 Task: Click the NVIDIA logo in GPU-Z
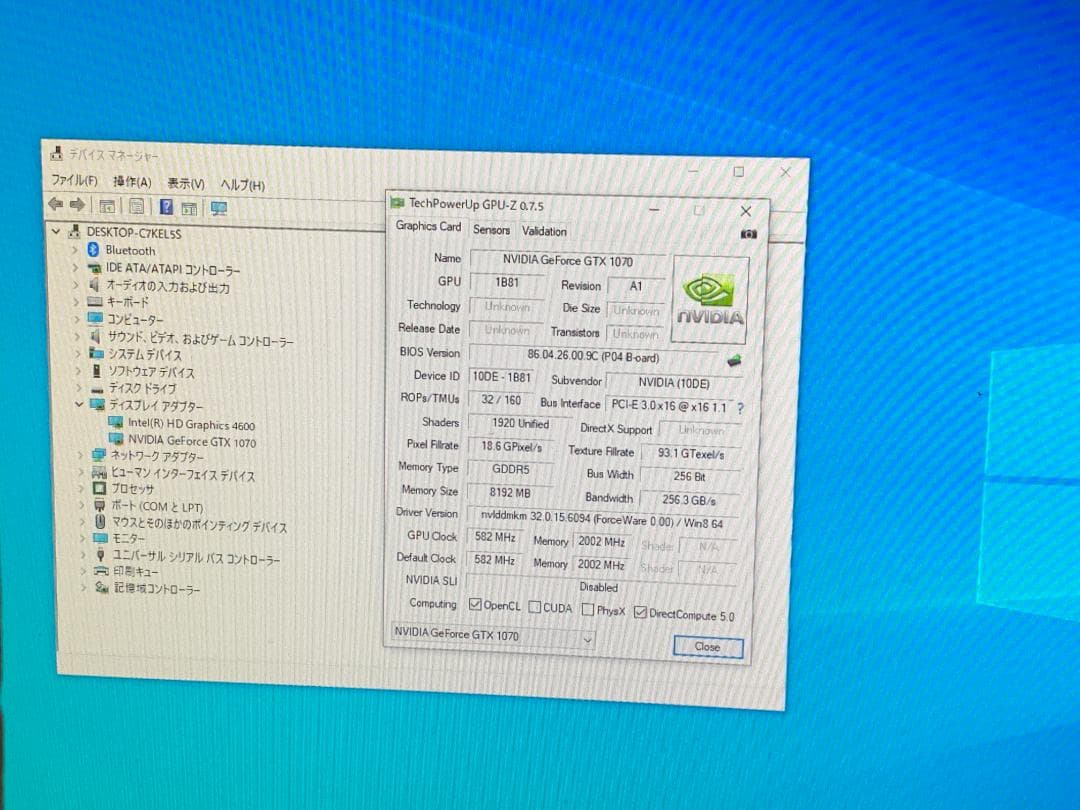coord(710,300)
